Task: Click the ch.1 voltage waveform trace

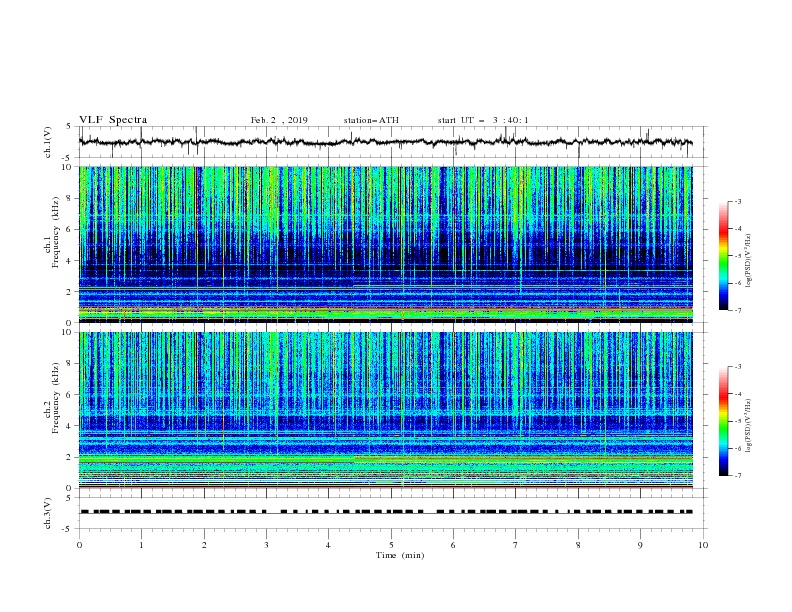Action: point(385,142)
